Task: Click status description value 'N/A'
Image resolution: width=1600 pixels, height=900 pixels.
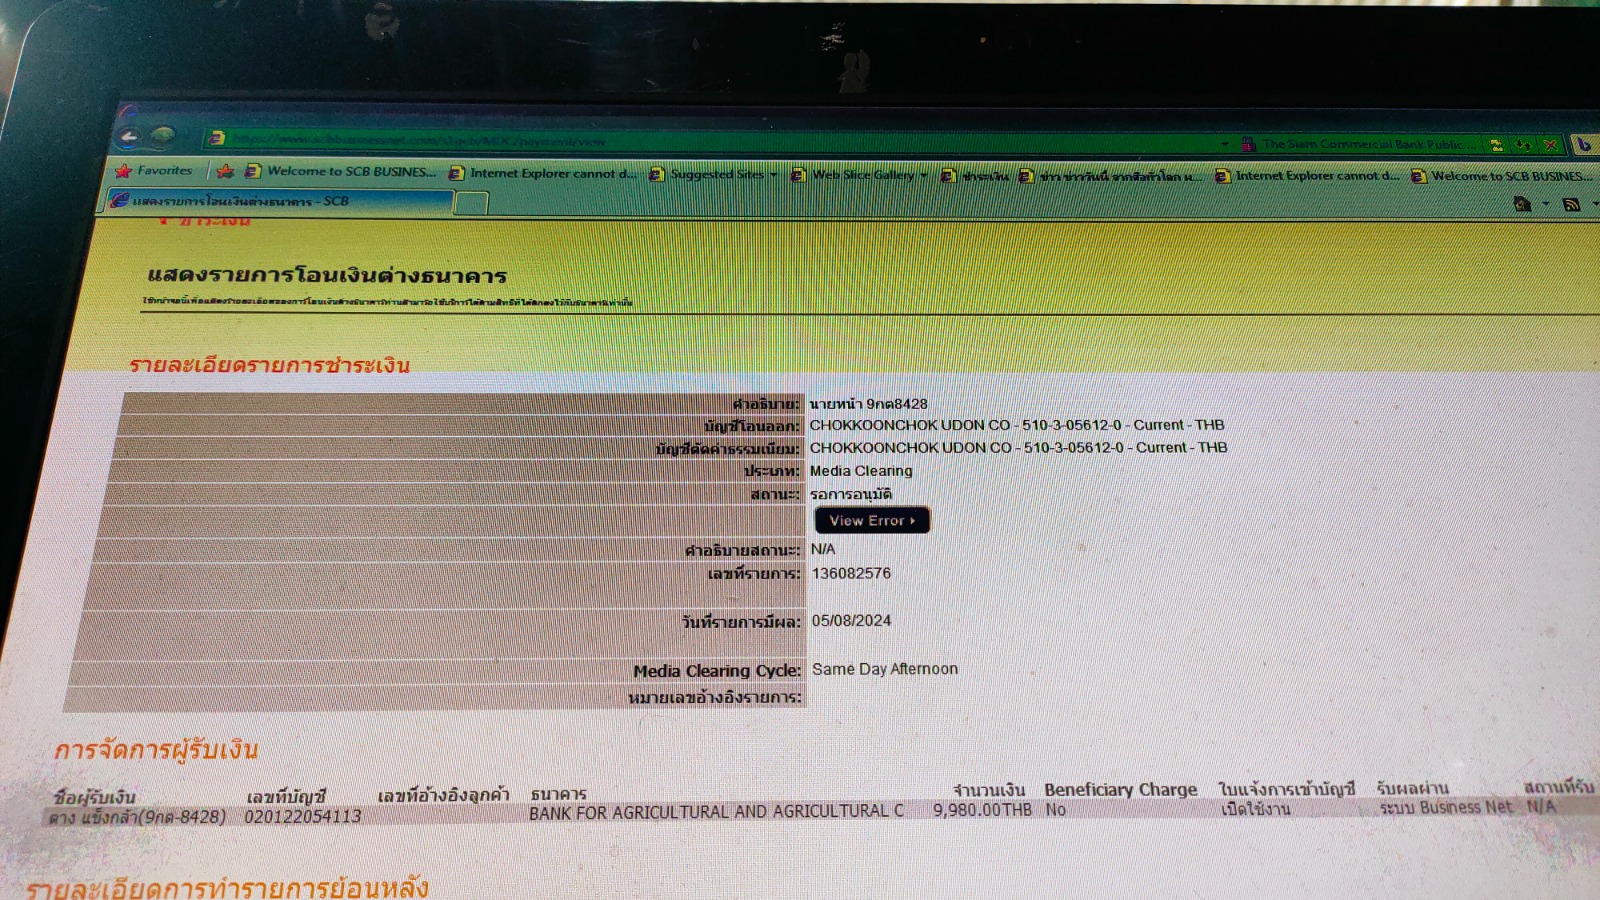Action: pyautogui.click(x=823, y=550)
